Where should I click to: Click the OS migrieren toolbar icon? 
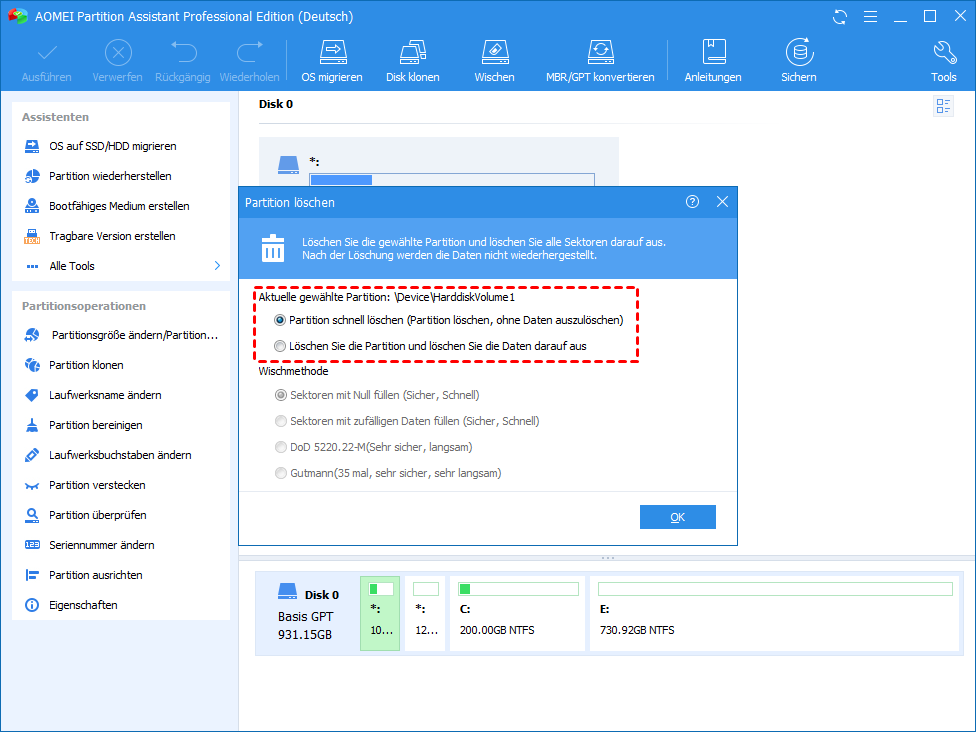(332, 52)
